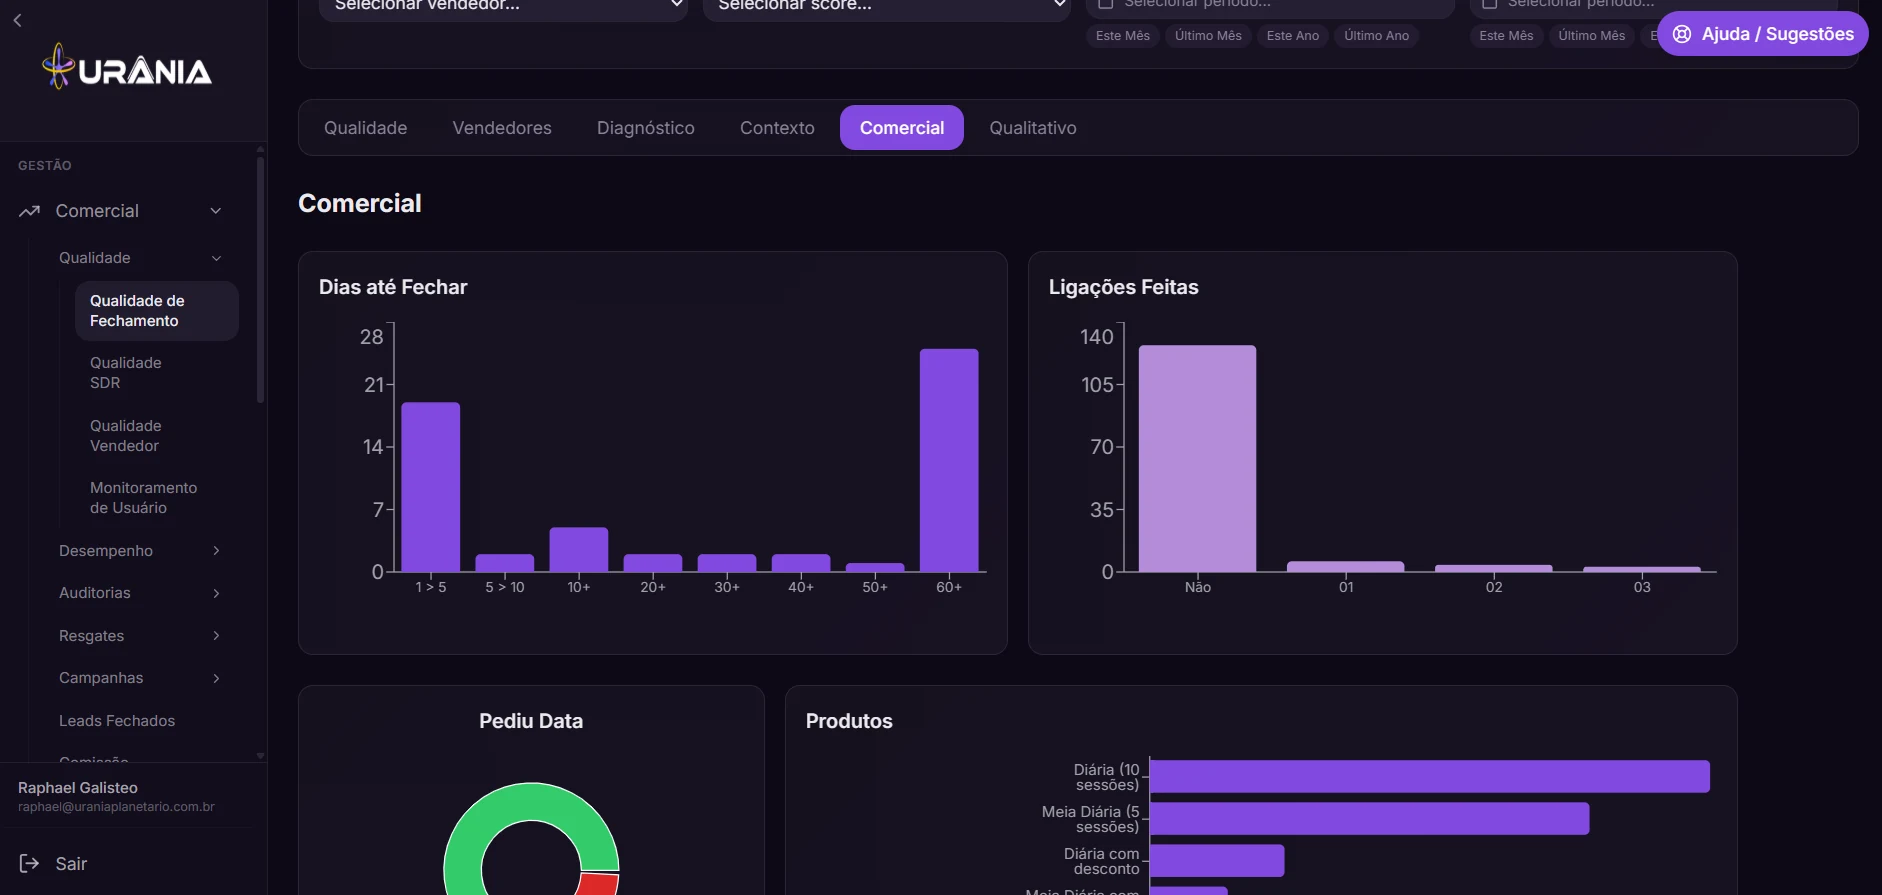Click the Este Ano filter chip

click(x=1293, y=36)
